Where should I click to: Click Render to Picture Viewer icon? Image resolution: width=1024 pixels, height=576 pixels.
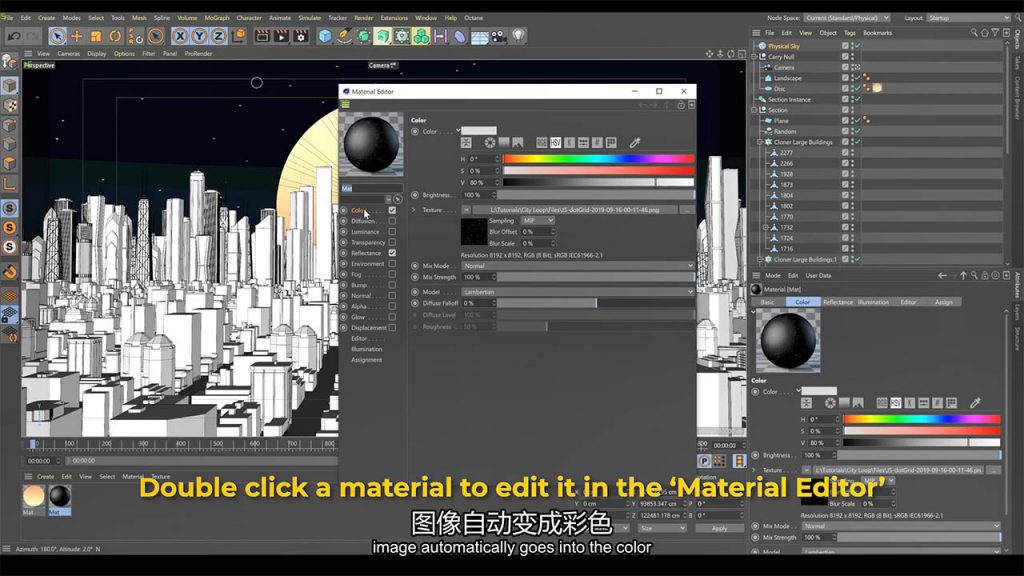pyautogui.click(x=281, y=37)
